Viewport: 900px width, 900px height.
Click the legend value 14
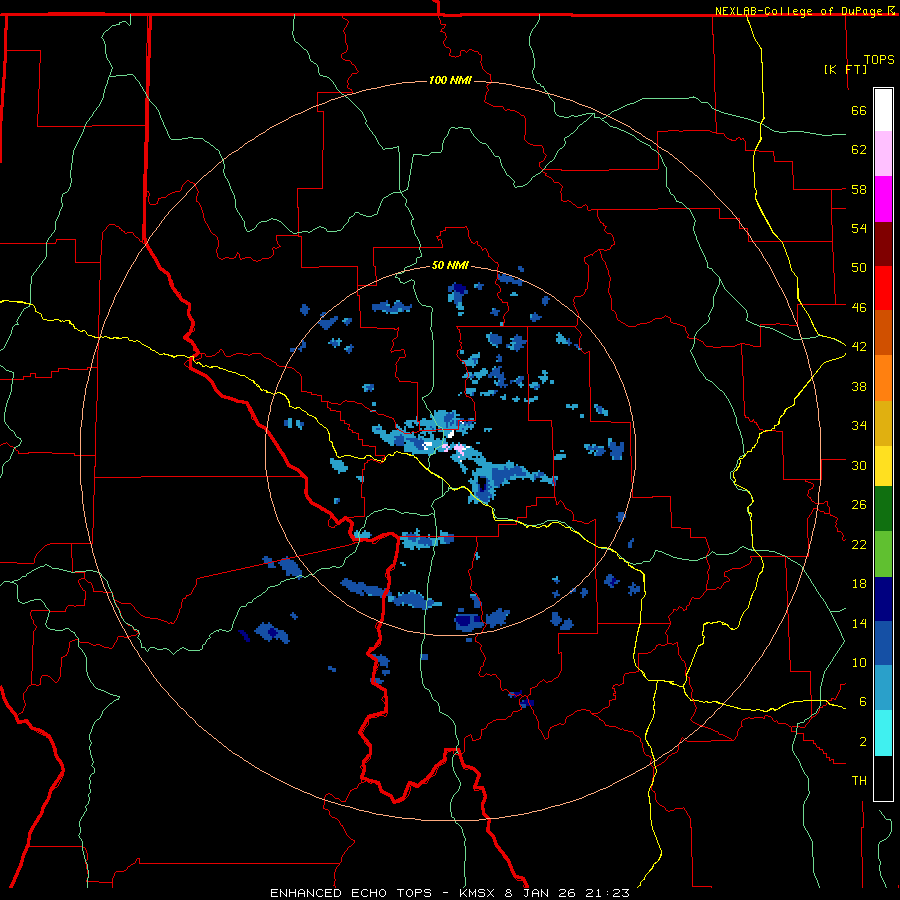point(859,623)
